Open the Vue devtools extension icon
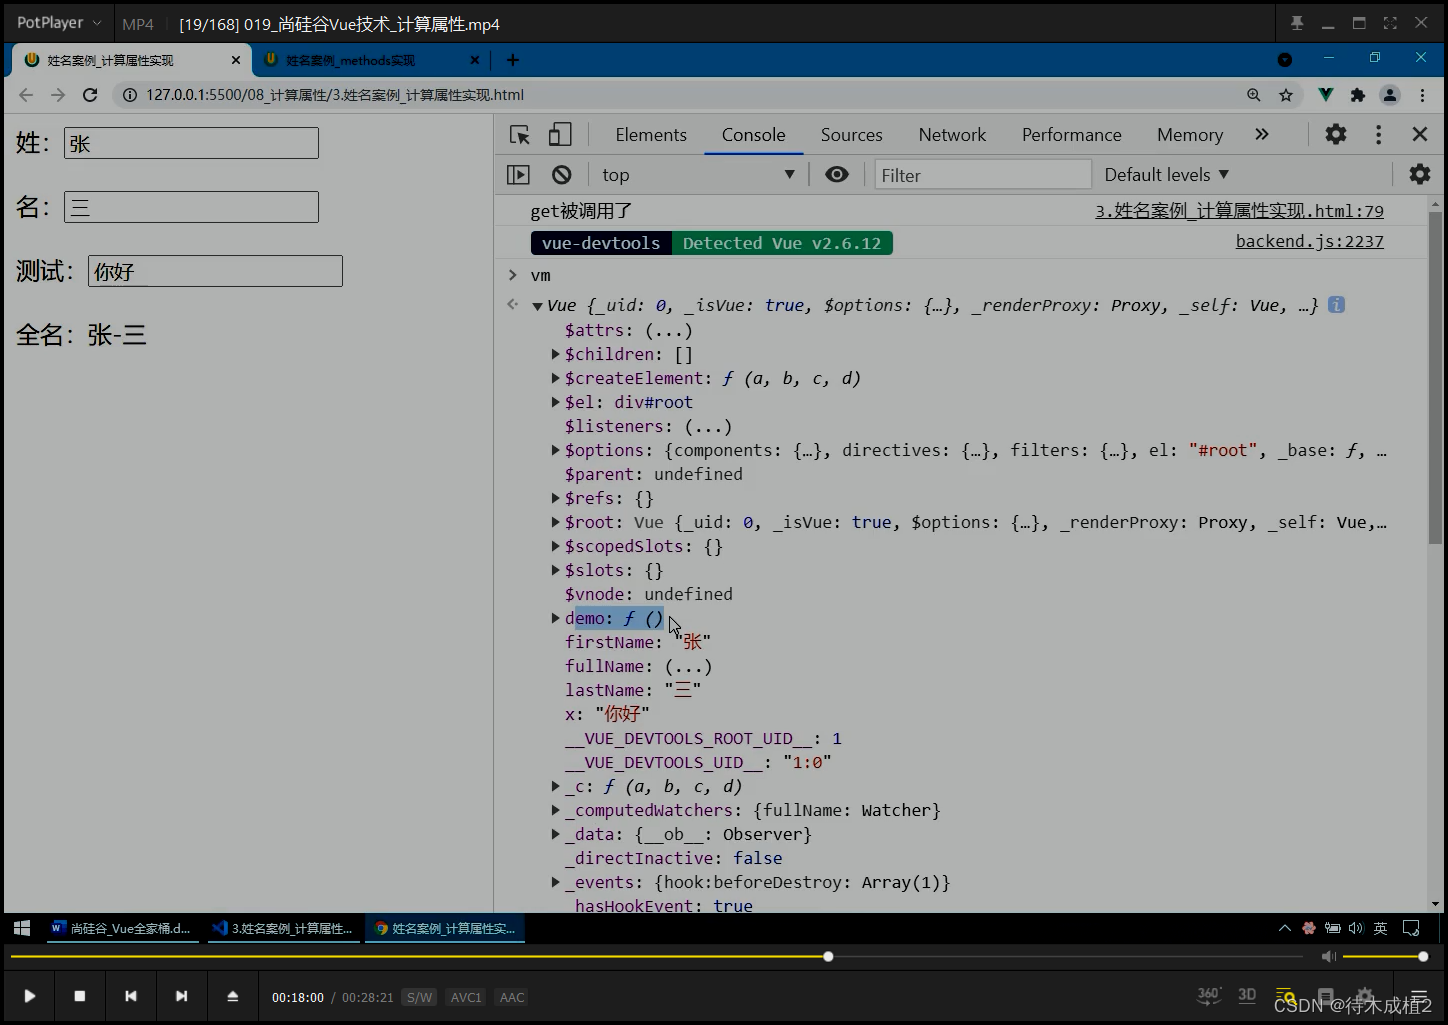 click(x=1326, y=95)
